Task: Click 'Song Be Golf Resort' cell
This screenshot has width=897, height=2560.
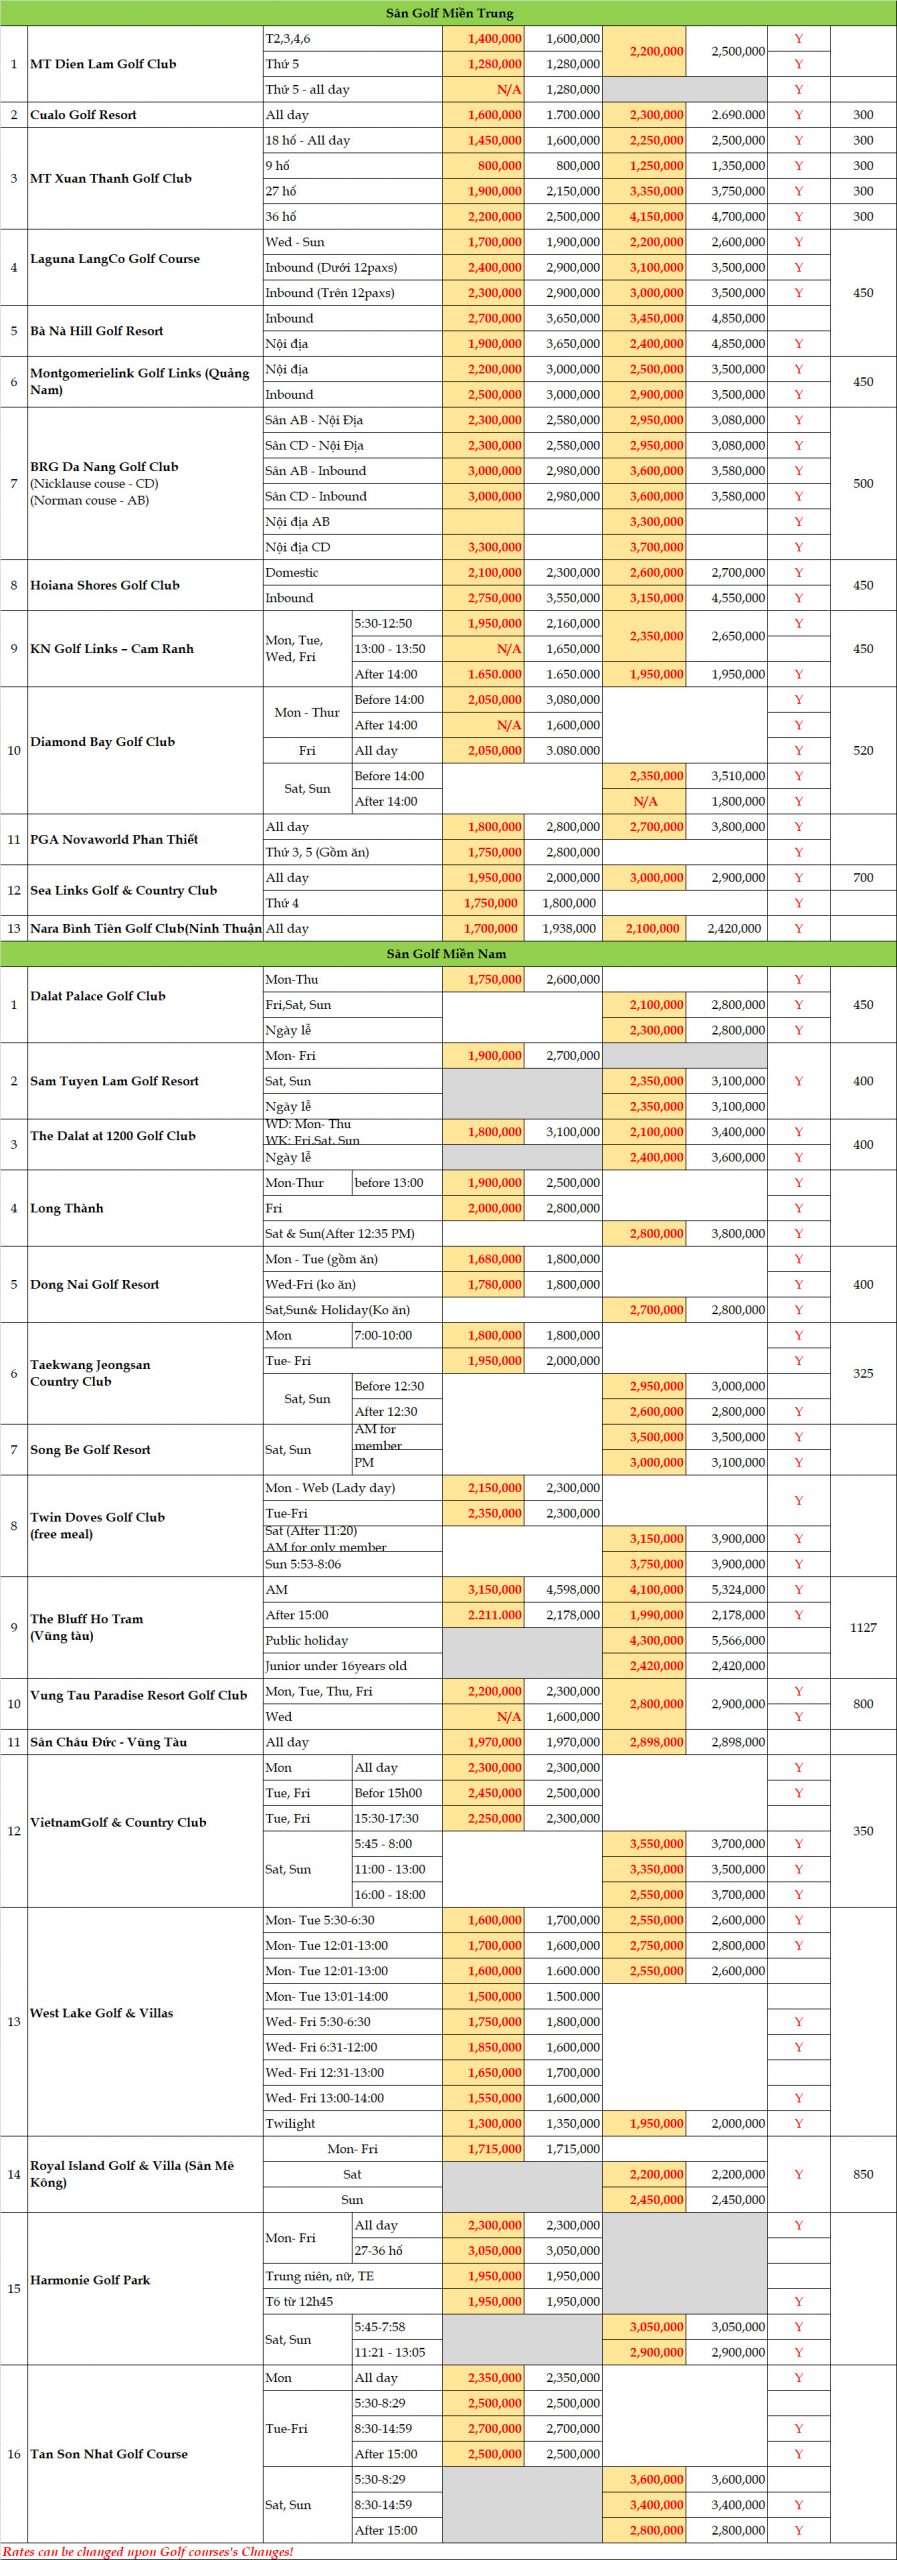Action: click(145, 1449)
